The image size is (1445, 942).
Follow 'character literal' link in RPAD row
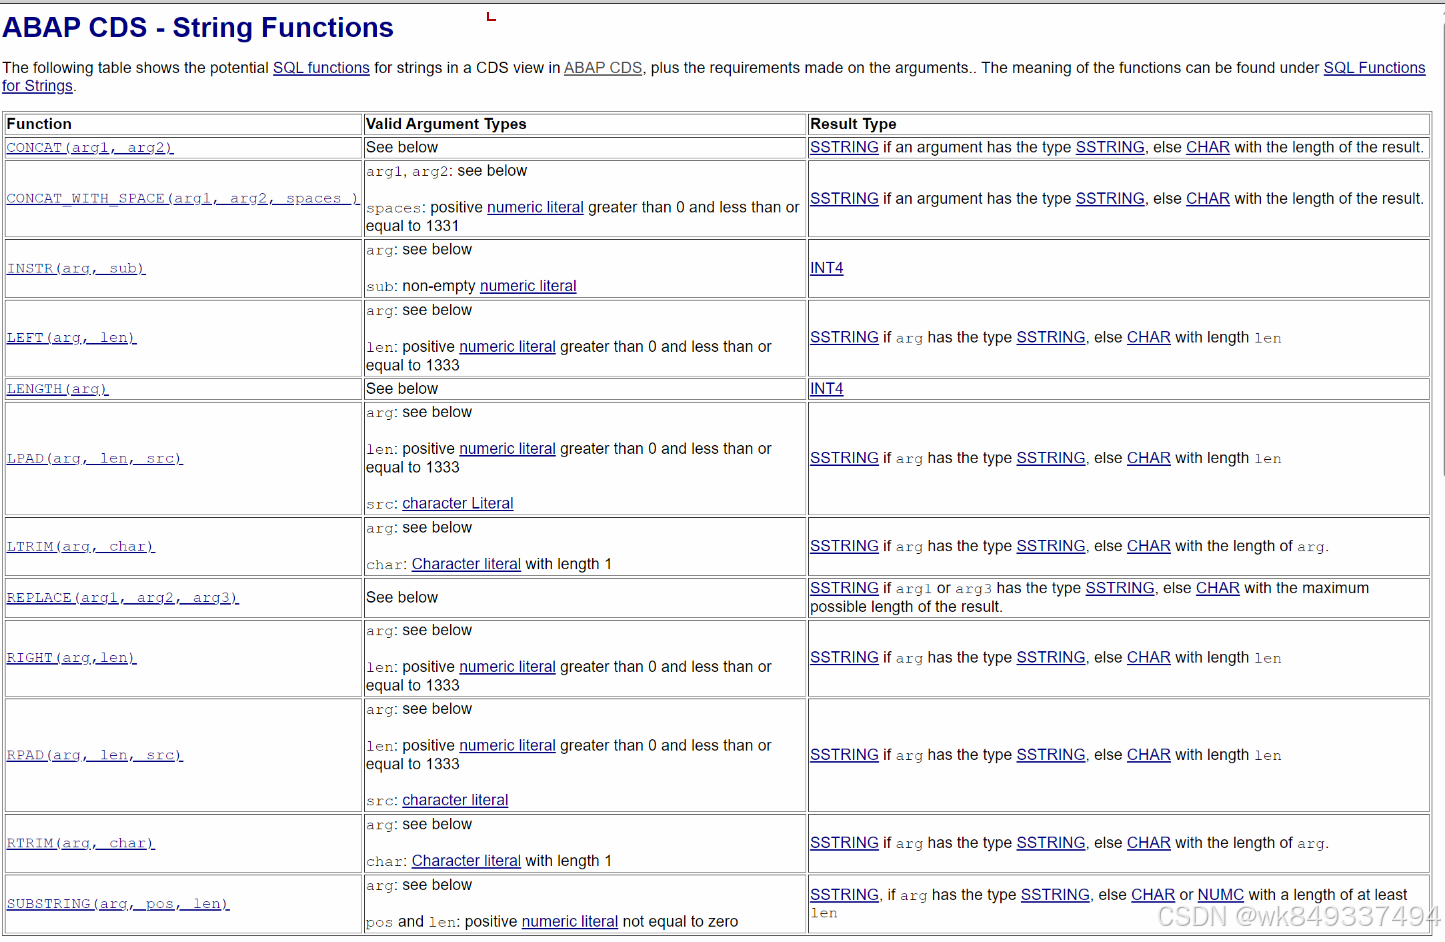coord(455,800)
